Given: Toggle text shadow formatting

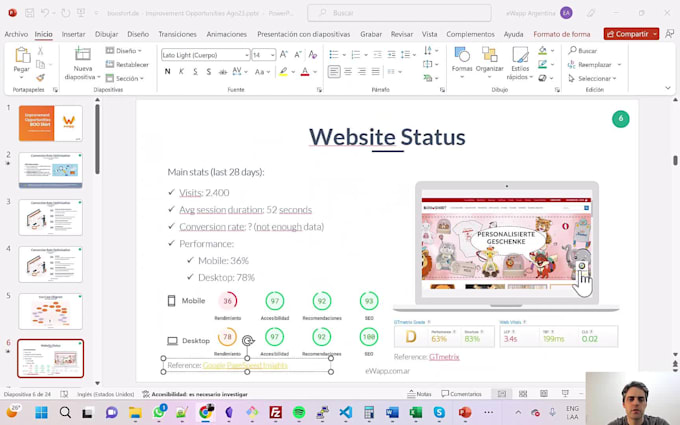Looking at the screenshot, I should point(209,72).
